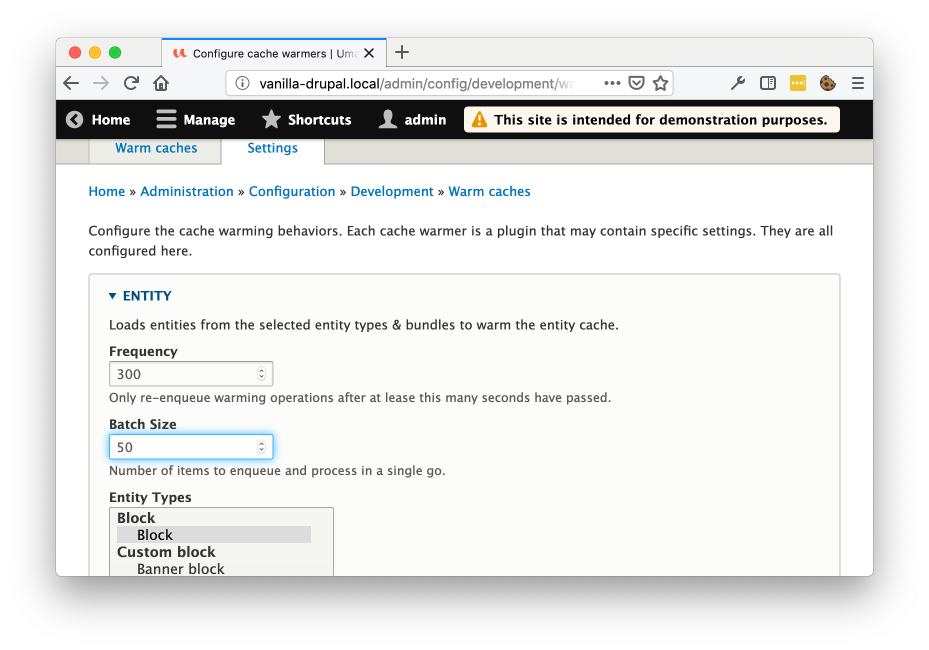Switch to the Warm caches tab
Screen dimensions: 929x650
(x=156, y=148)
